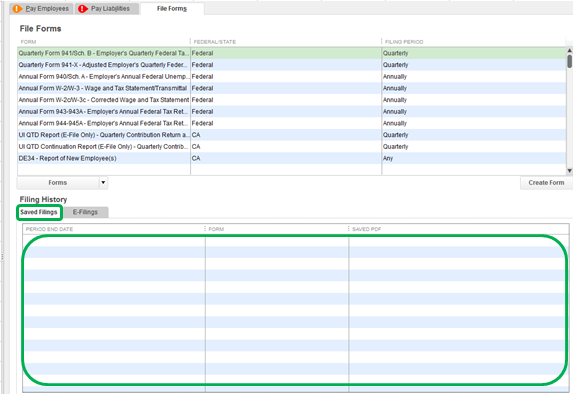This screenshot has height=394, width=573.
Task: Click the SAVED PDF column header
Action: (x=459, y=229)
